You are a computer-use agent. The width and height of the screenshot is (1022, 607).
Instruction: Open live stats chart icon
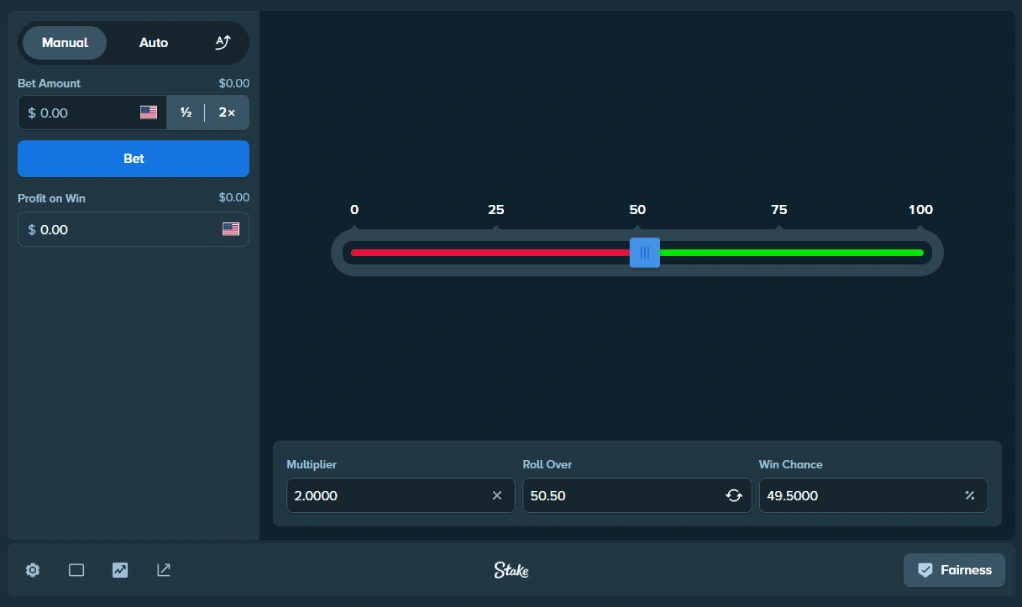coord(120,570)
